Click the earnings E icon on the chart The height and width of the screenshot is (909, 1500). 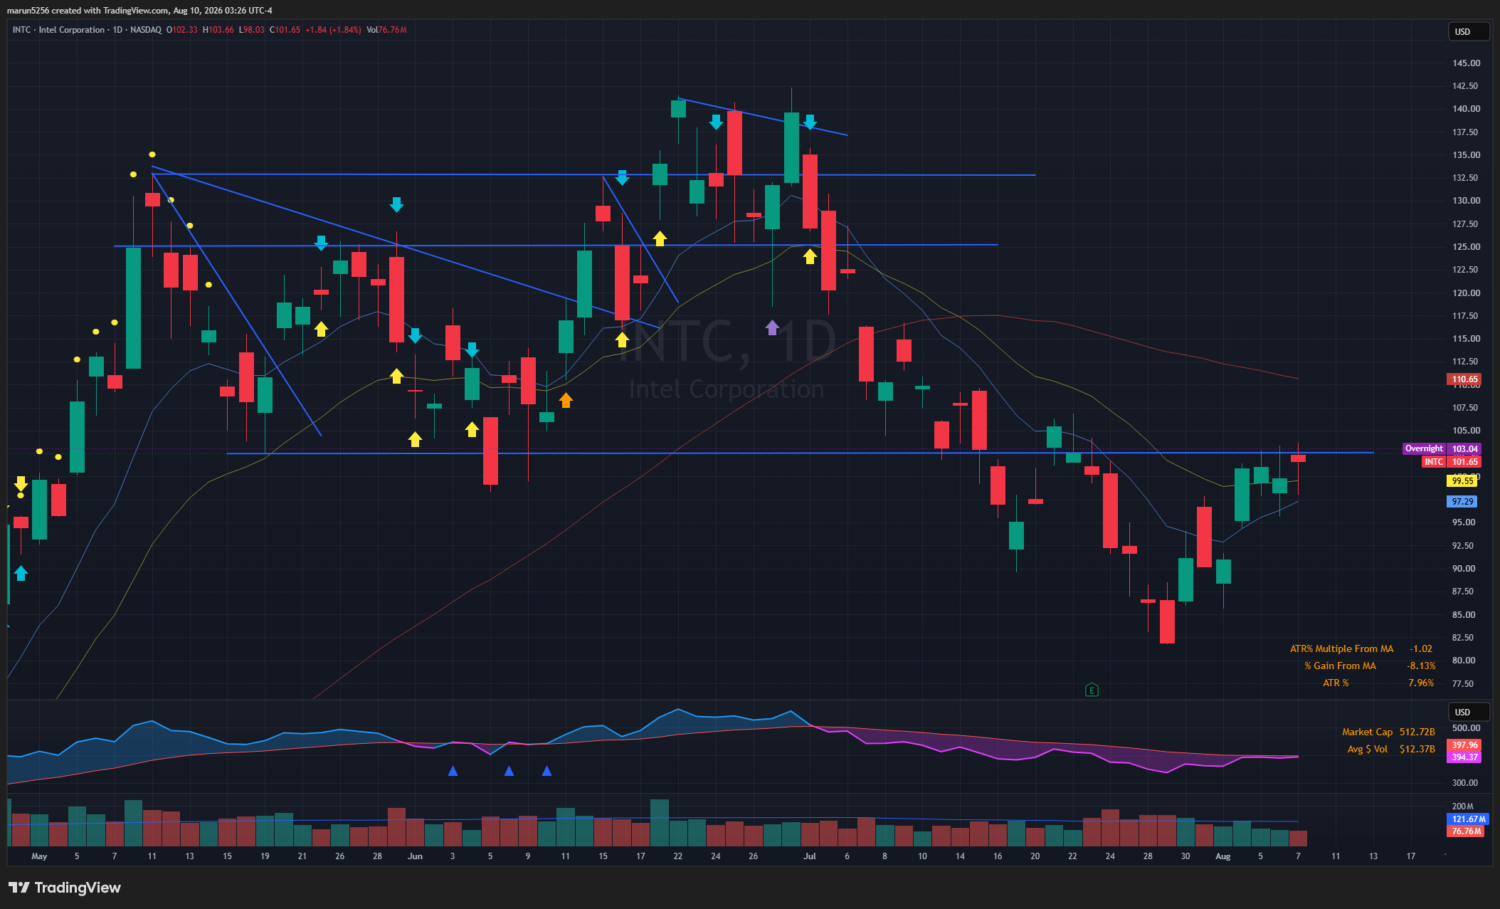point(1092,690)
